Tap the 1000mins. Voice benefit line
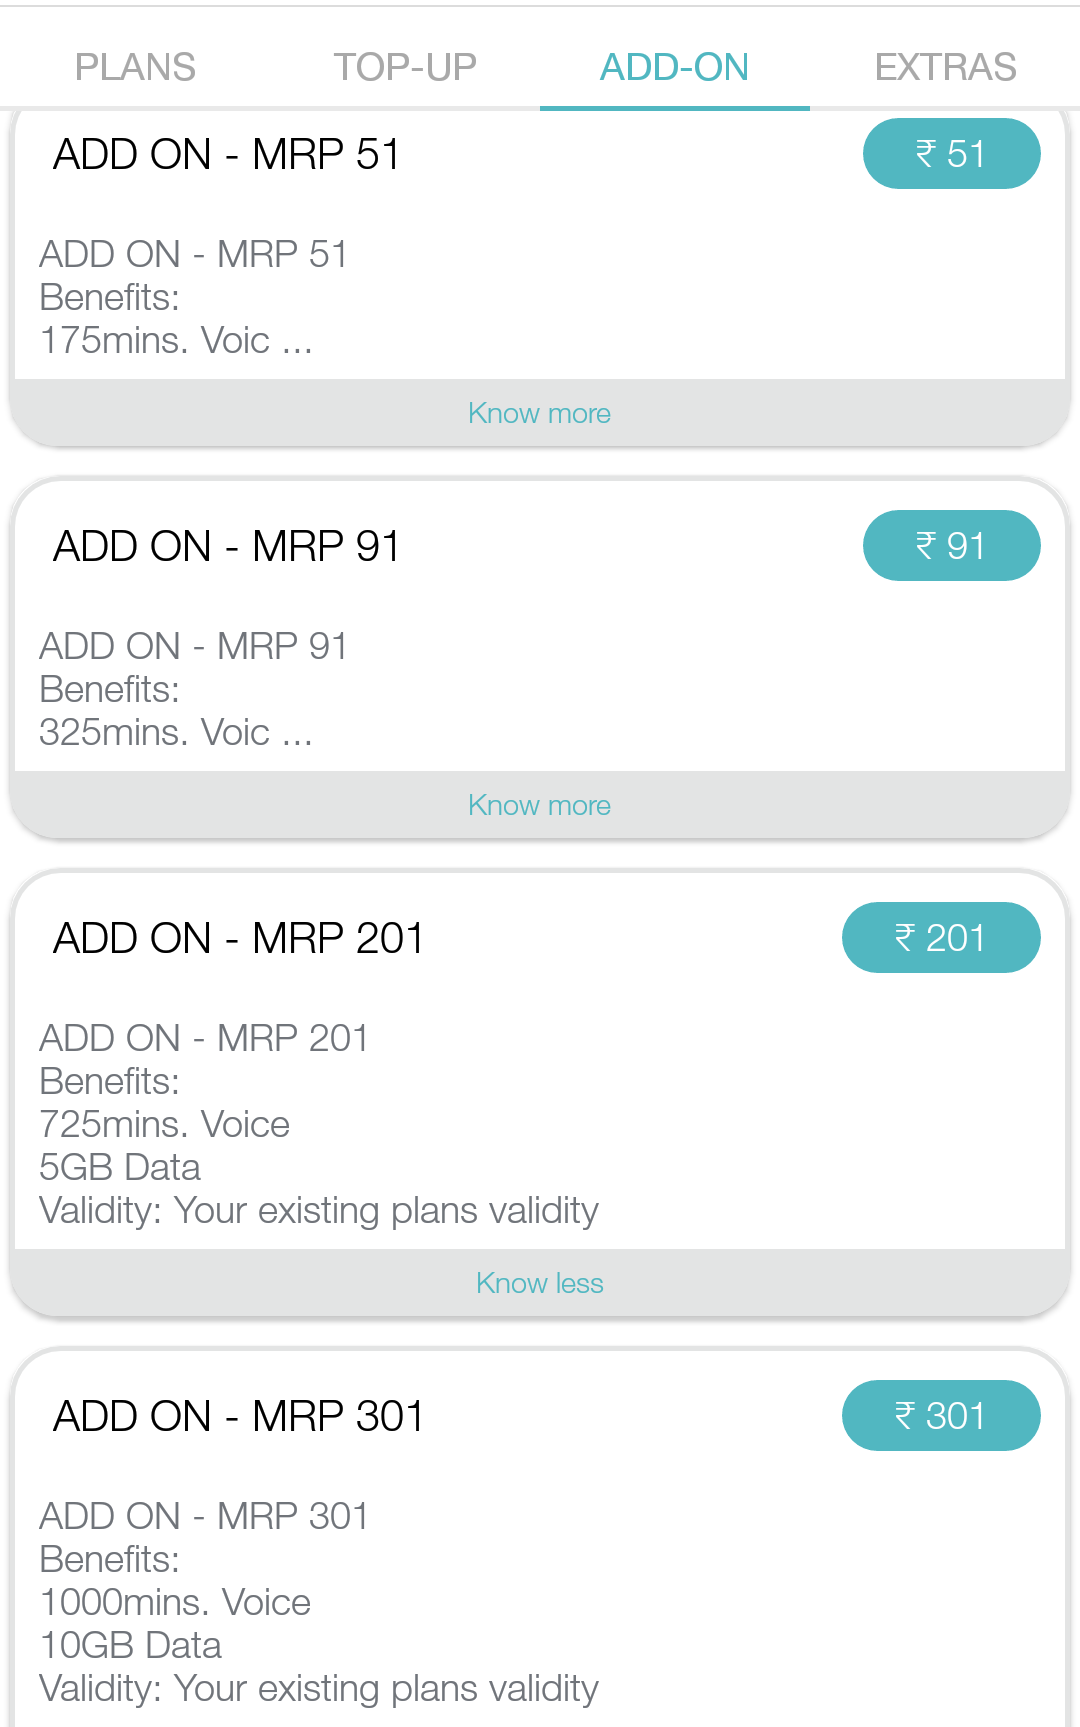Screen dimensions: 1080x1727 [x=175, y=1602]
